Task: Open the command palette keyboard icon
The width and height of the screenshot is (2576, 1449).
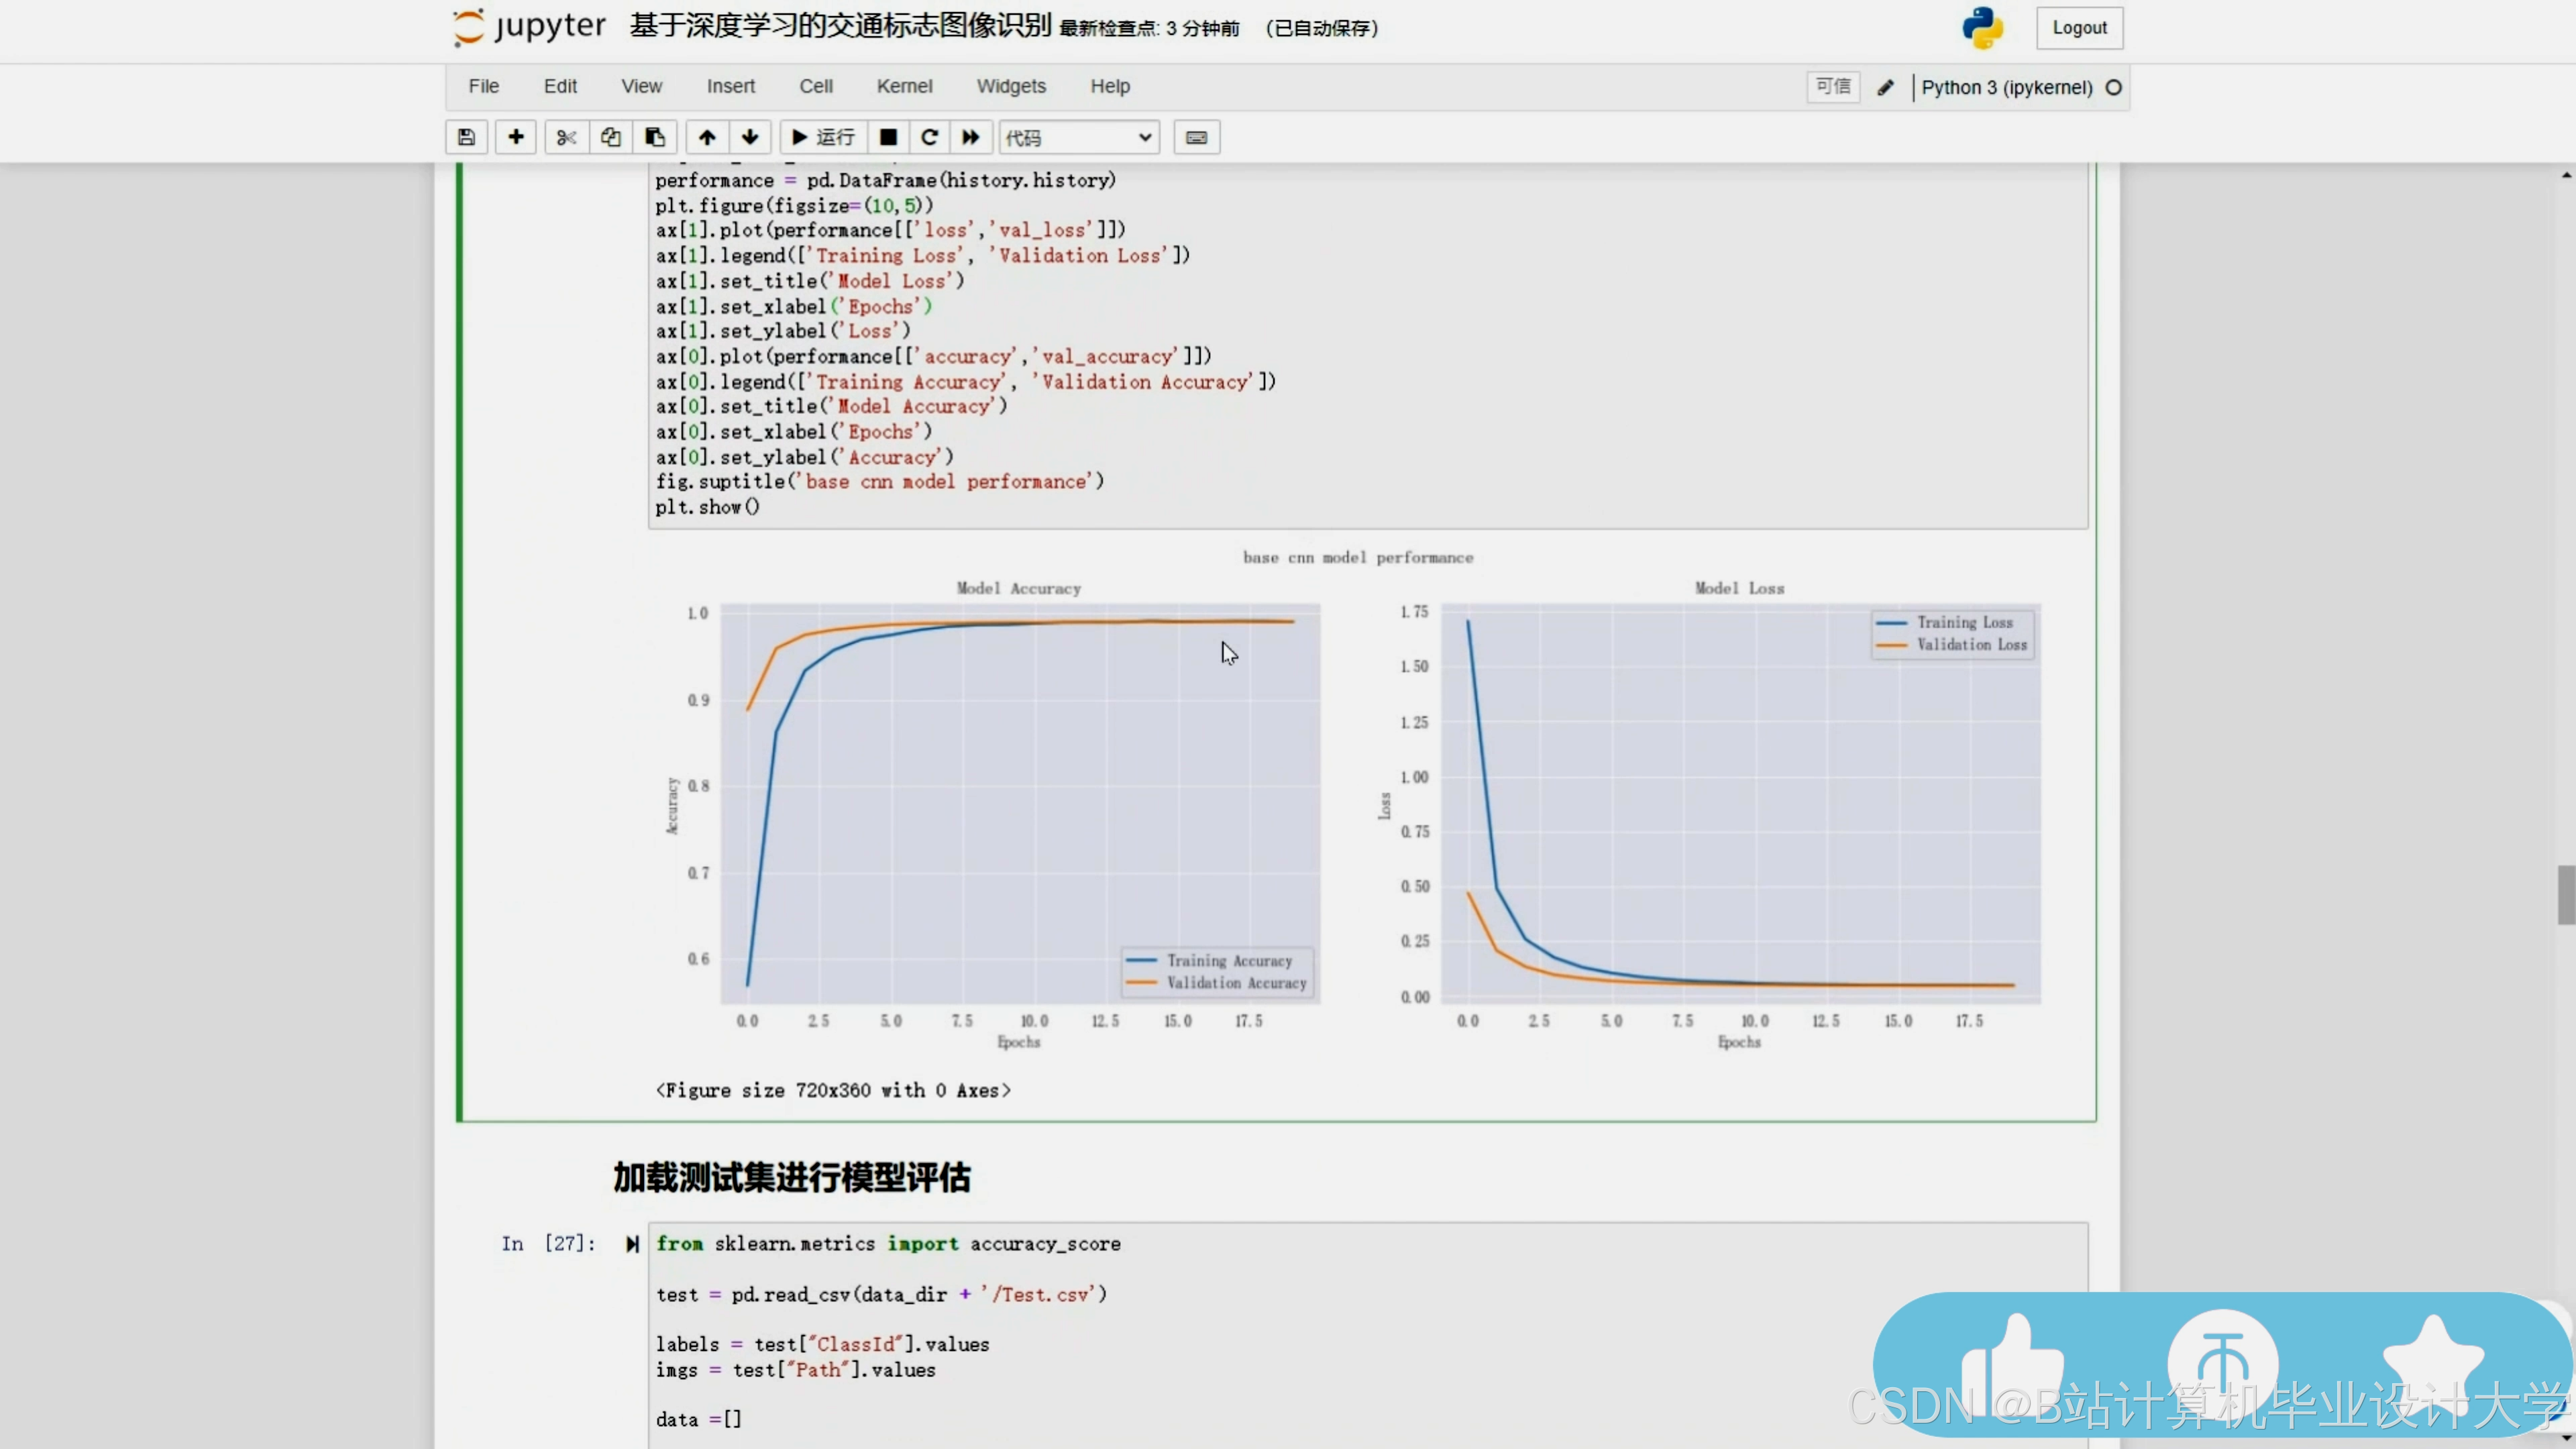Action: 1196,137
